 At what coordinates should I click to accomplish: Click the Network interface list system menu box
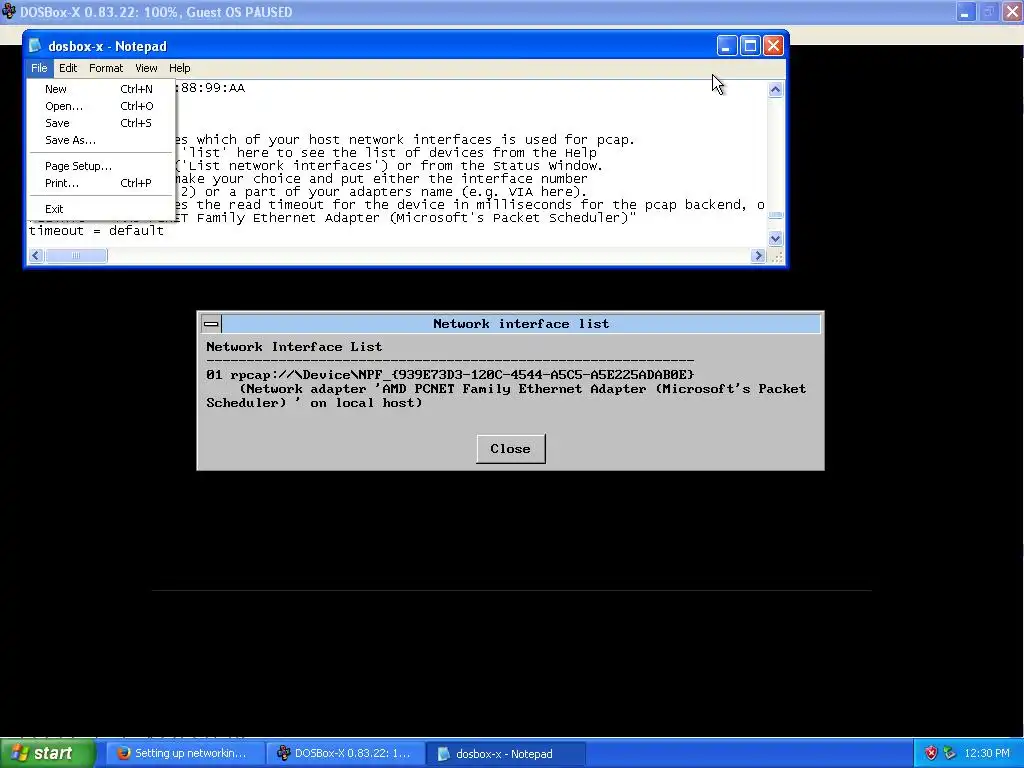pos(211,323)
